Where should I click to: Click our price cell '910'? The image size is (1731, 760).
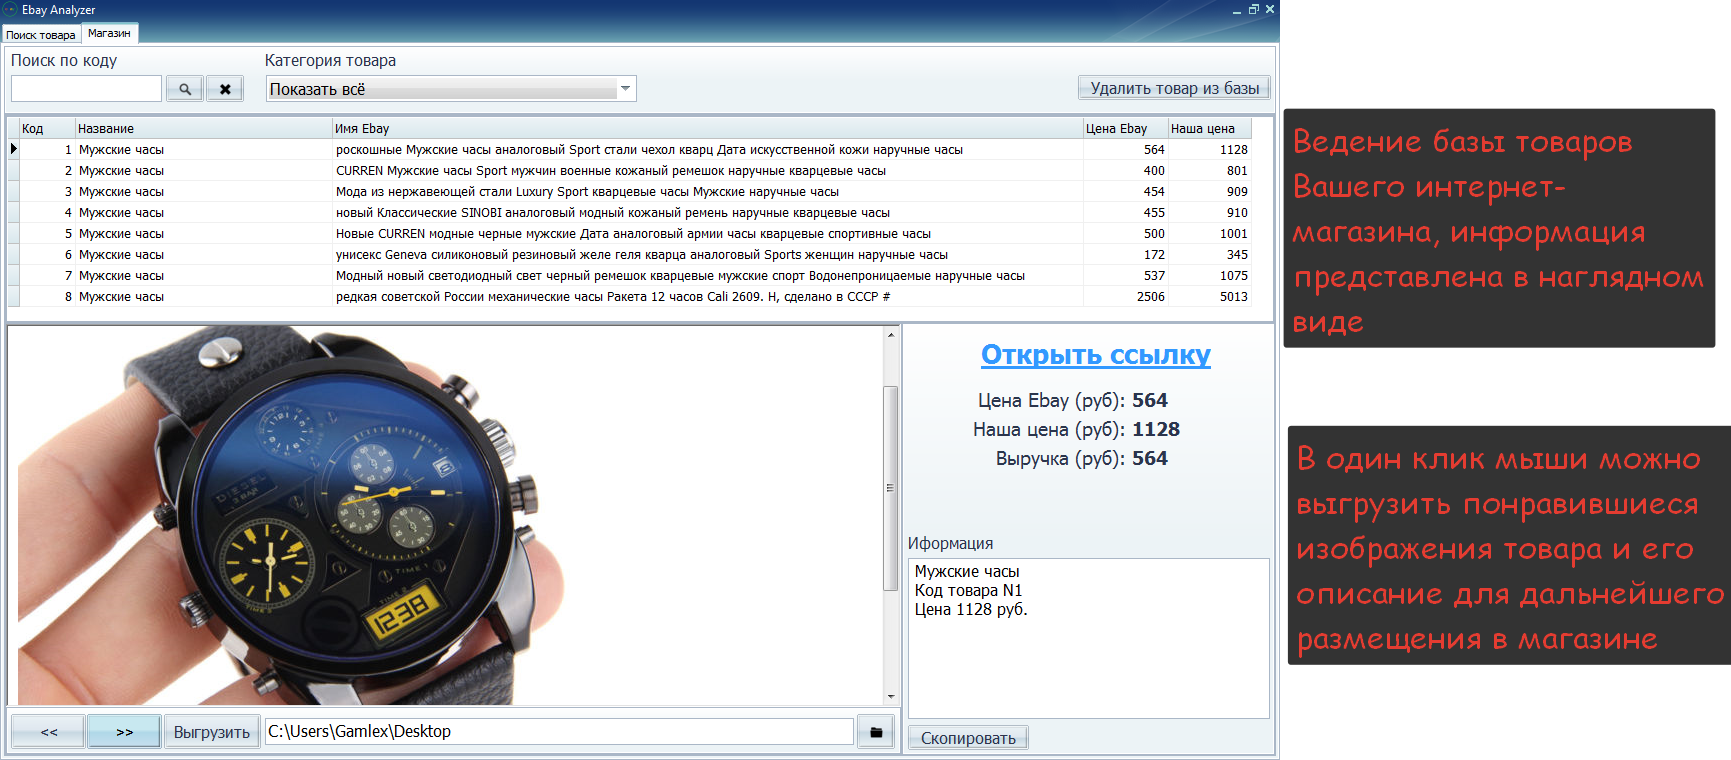click(x=1210, y=213)
